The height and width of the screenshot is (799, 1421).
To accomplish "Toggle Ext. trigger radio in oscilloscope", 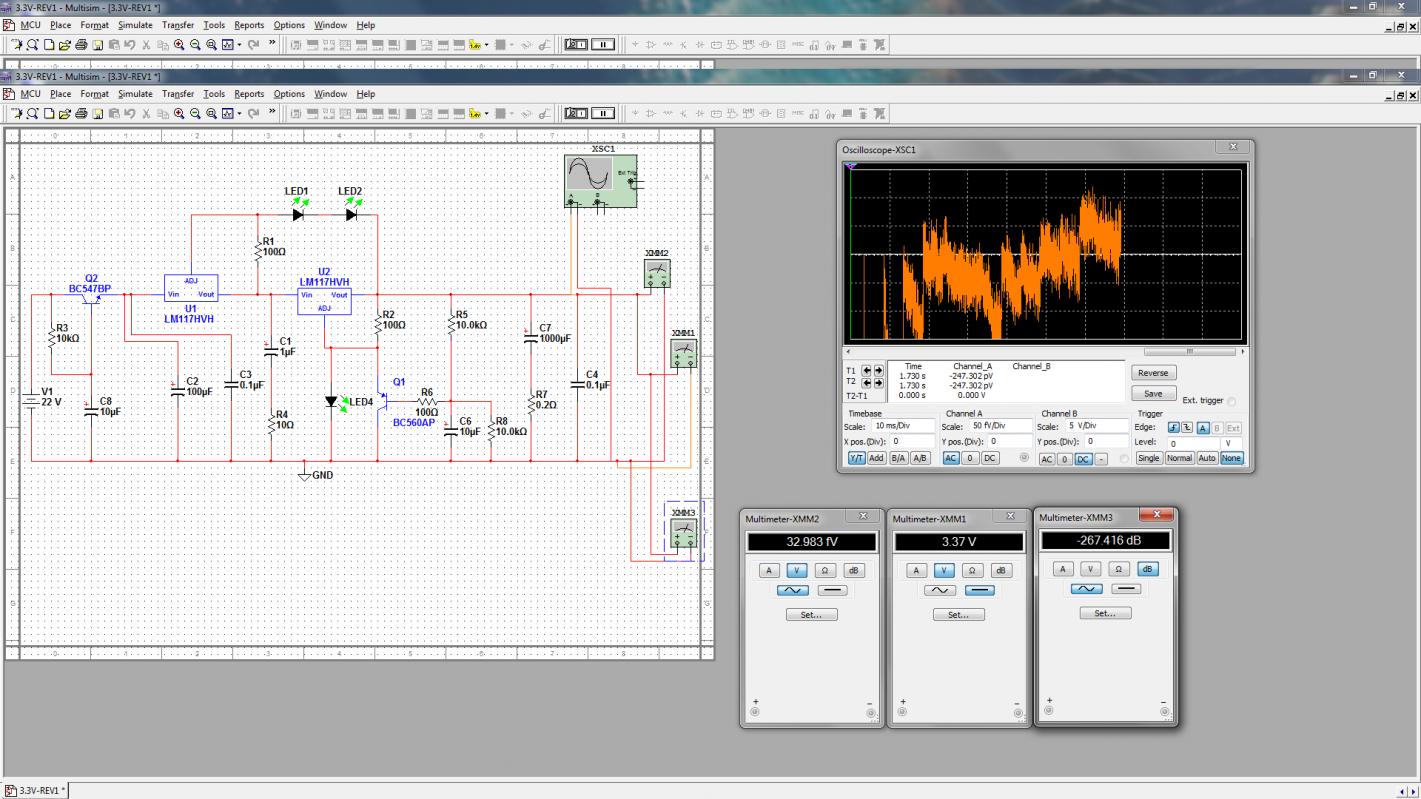I will click(x=1231, y=402).
